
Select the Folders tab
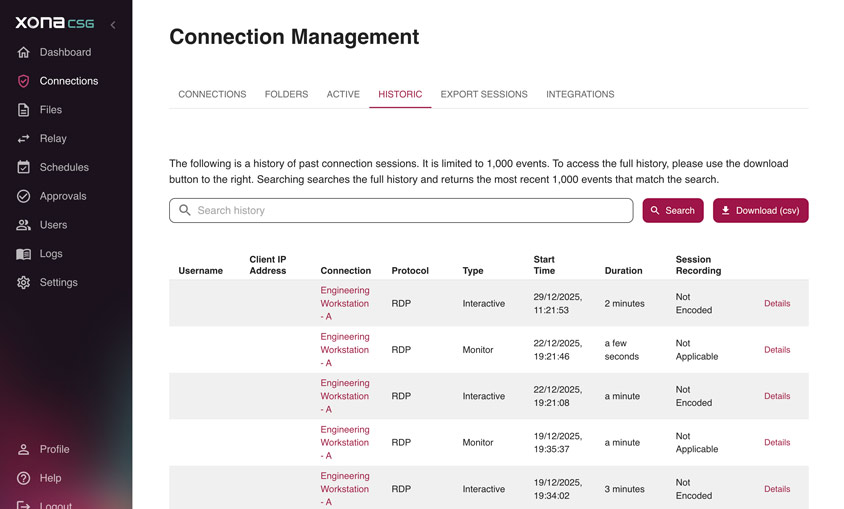point(286,94)
